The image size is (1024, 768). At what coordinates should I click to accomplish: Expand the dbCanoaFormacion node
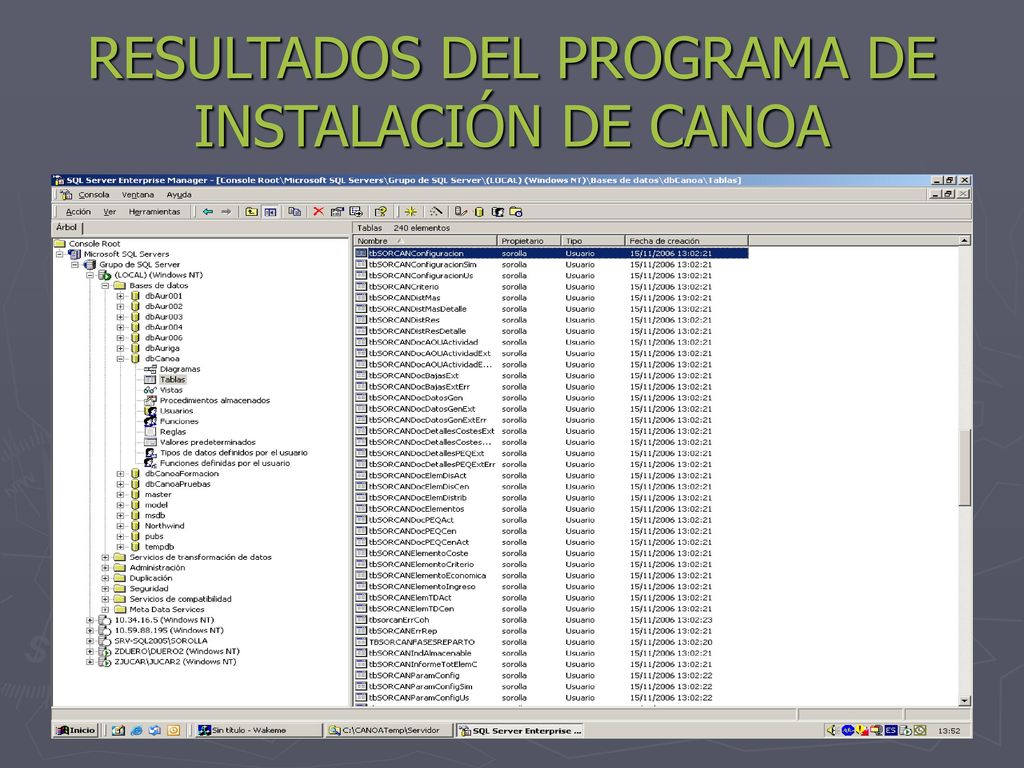[120, 473]
